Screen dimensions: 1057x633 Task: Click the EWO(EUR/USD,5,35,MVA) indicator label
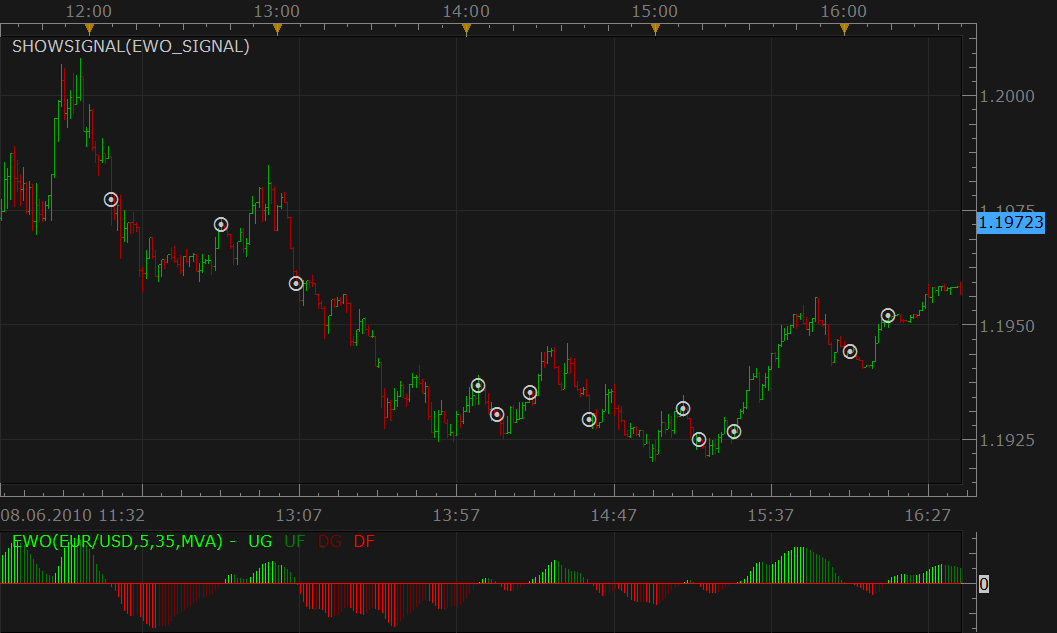point(117,541)
